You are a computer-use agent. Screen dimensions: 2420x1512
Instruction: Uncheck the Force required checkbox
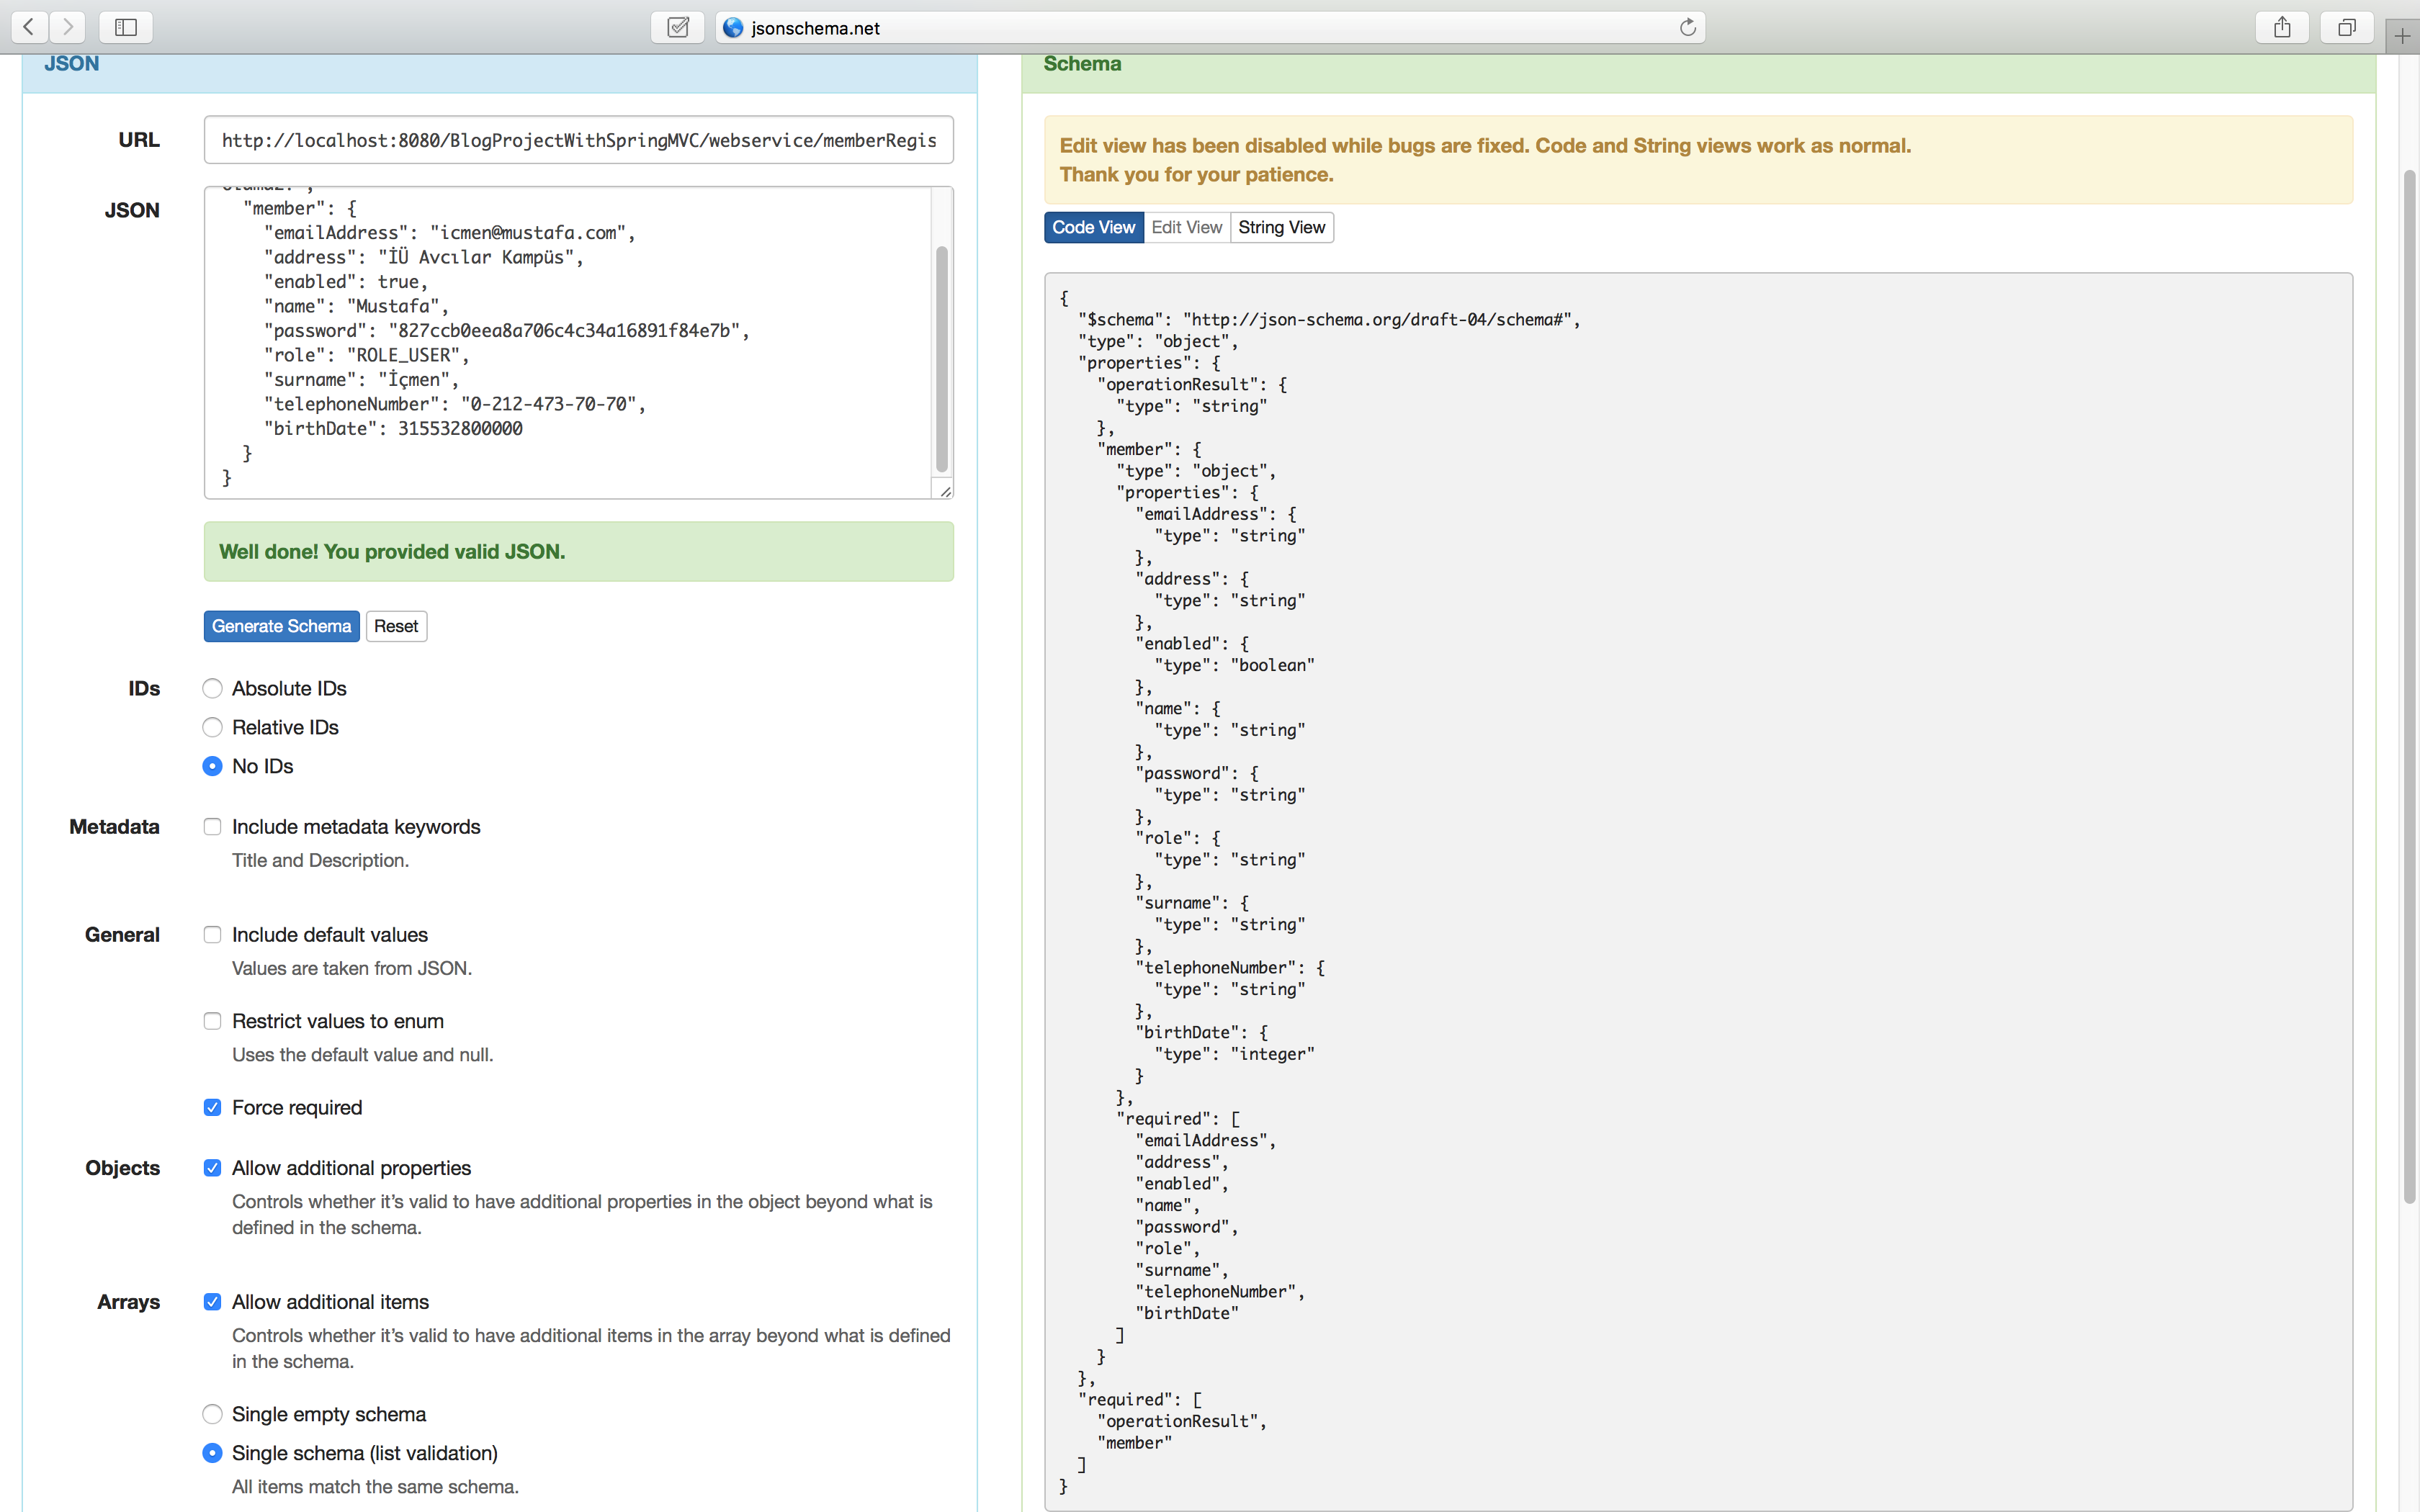click(212, 1107)
